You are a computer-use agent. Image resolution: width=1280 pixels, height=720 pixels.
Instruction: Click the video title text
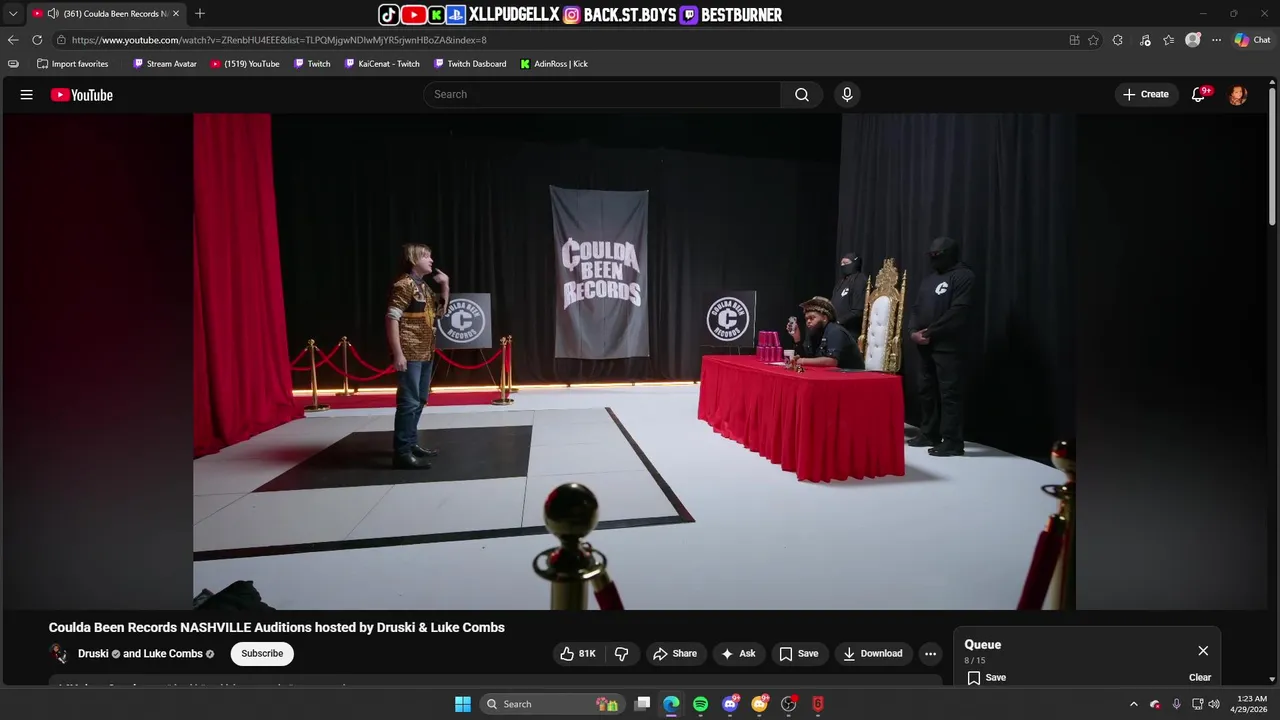click(x=277, y=627)
